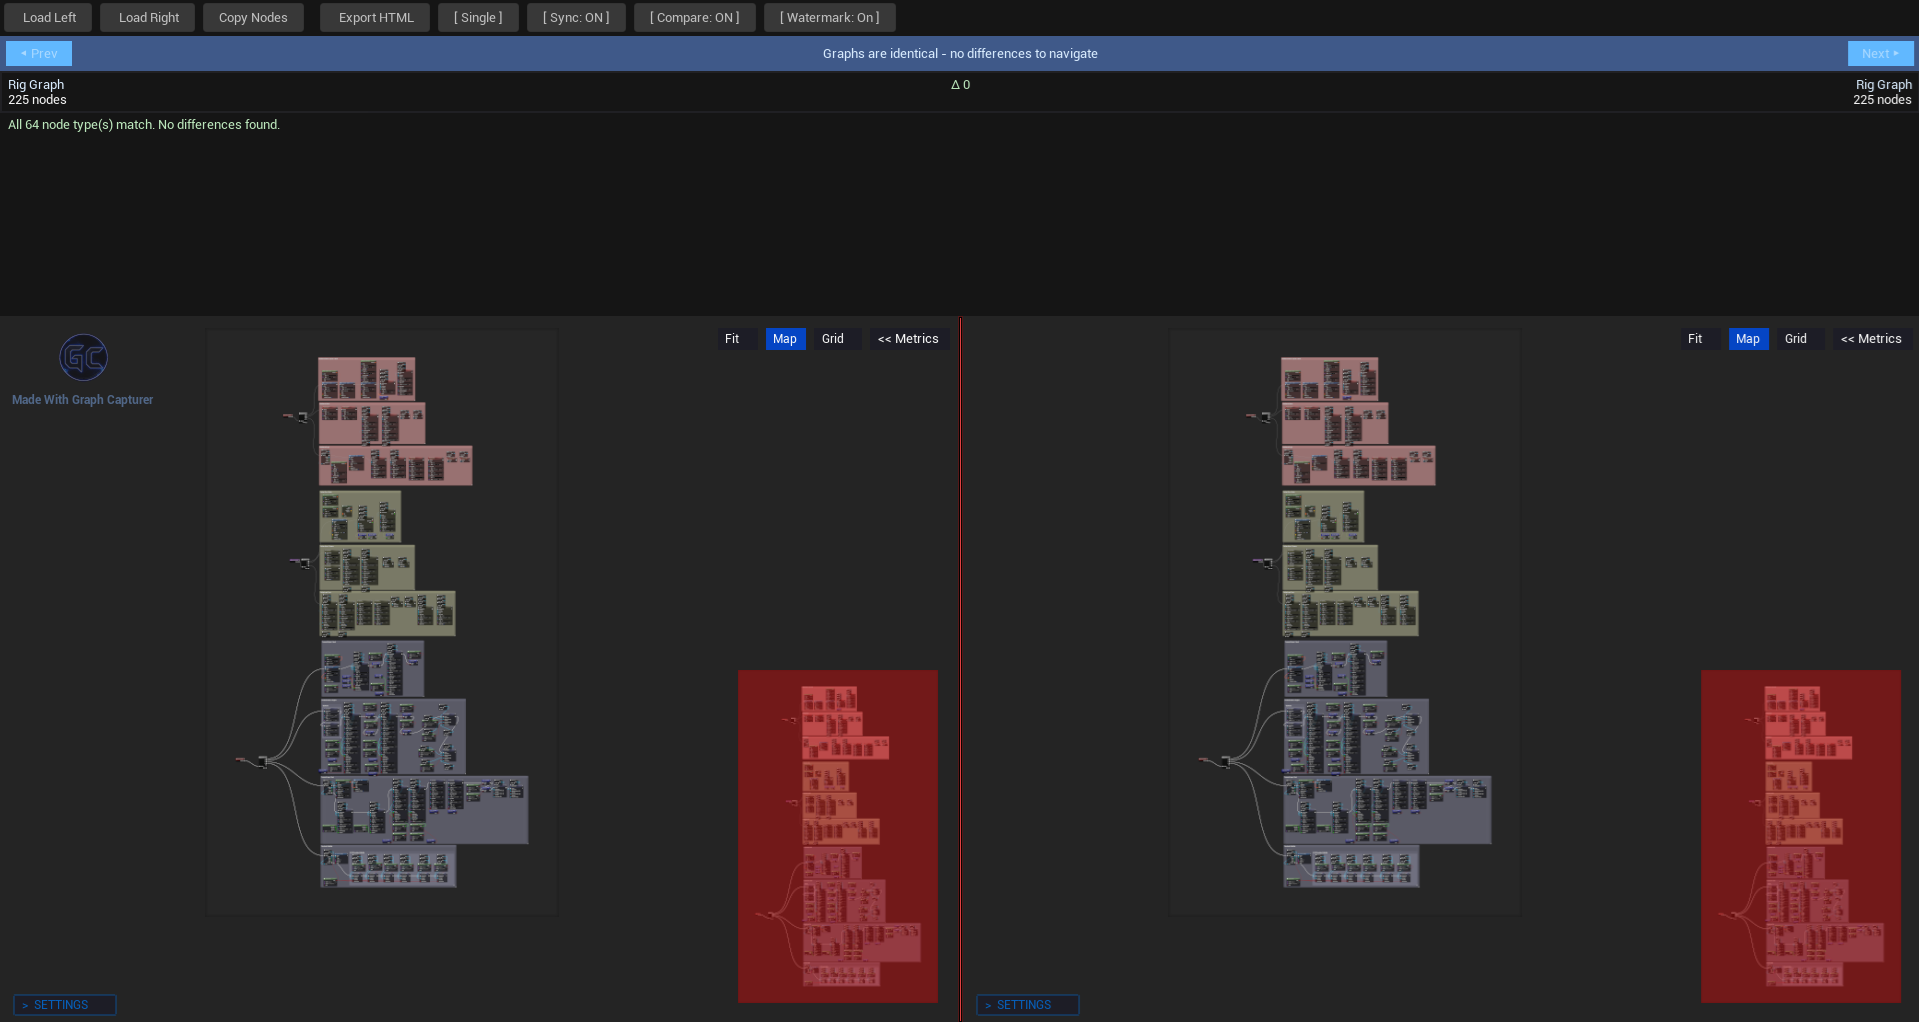Go to next difference with Next
Screen dimensions: 1919x1022
tap(1880, 54)
